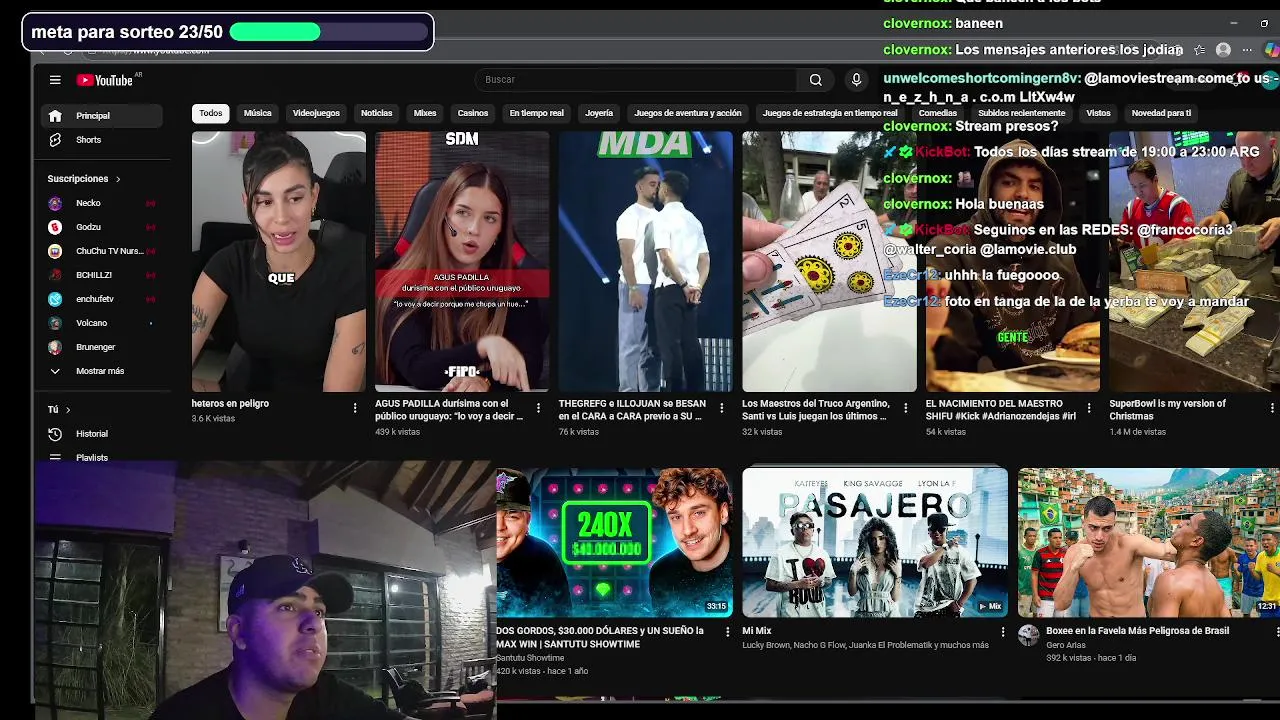The image size is (1280, 720).
Task: Open THEGREFG e ILLOJUAN short thumbnail
Action: (646, 261)
